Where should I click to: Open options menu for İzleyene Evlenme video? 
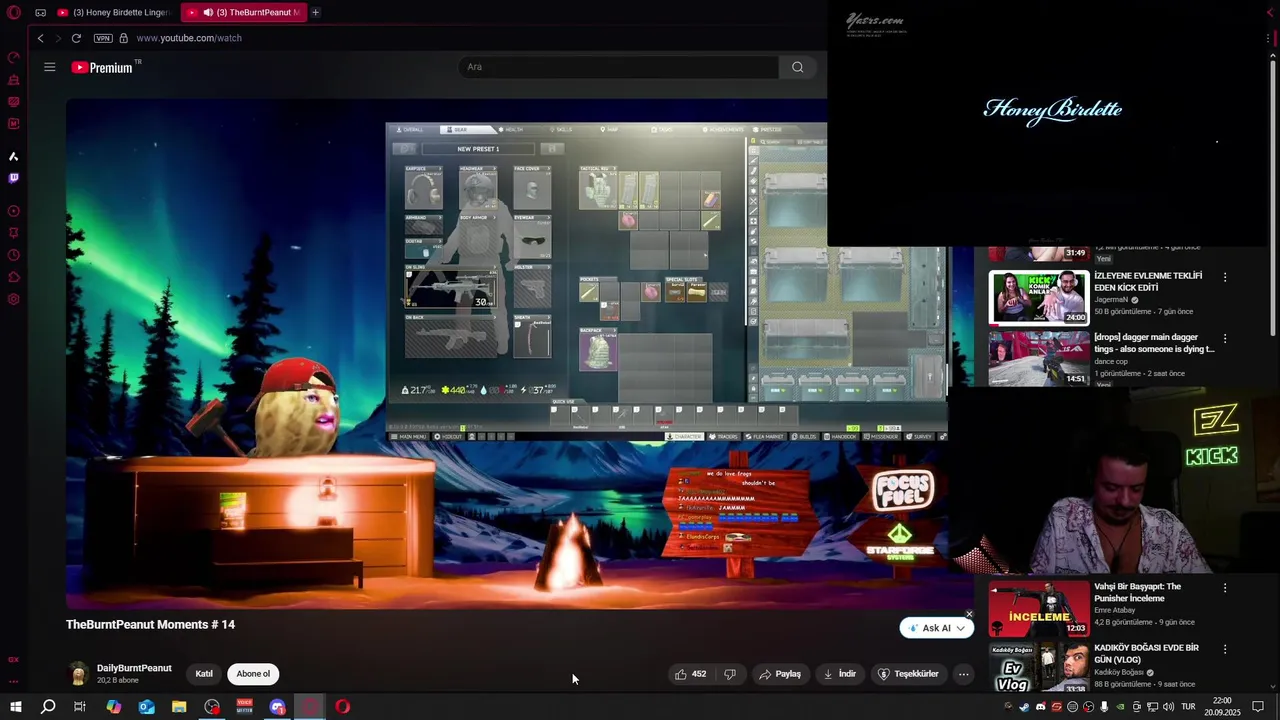1225,277
